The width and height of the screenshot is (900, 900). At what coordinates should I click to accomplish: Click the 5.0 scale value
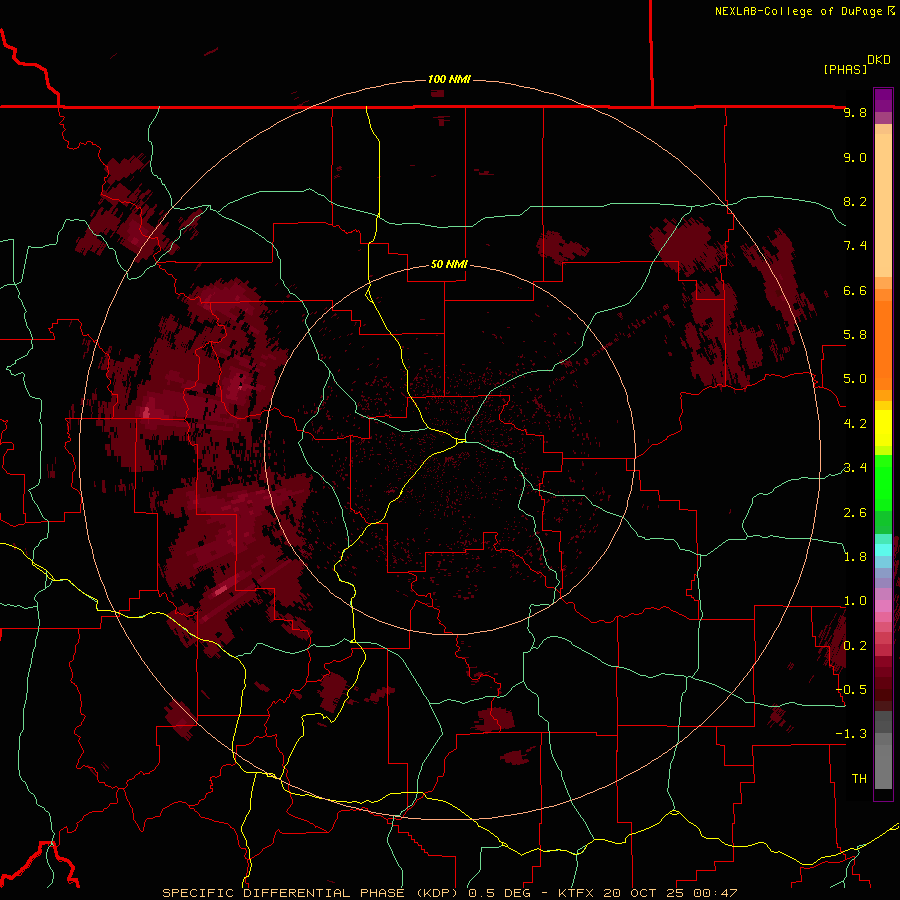tap(855, 379)
